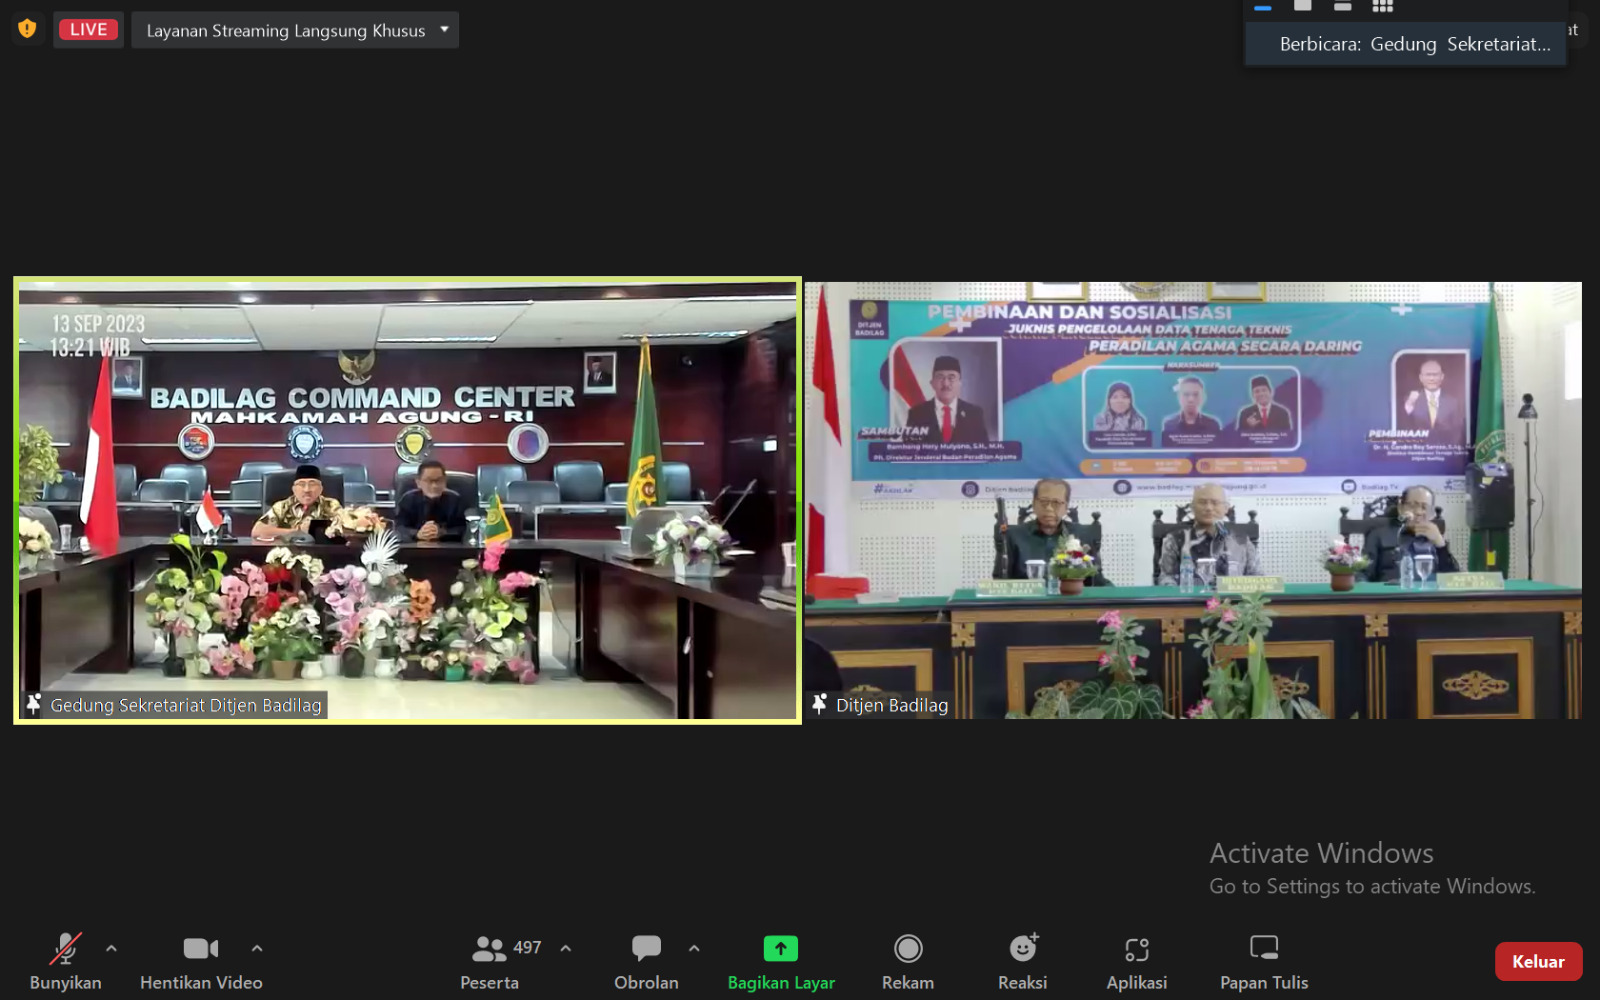Select the Ditjen Badilag video tile

[x=1193, y=500]
